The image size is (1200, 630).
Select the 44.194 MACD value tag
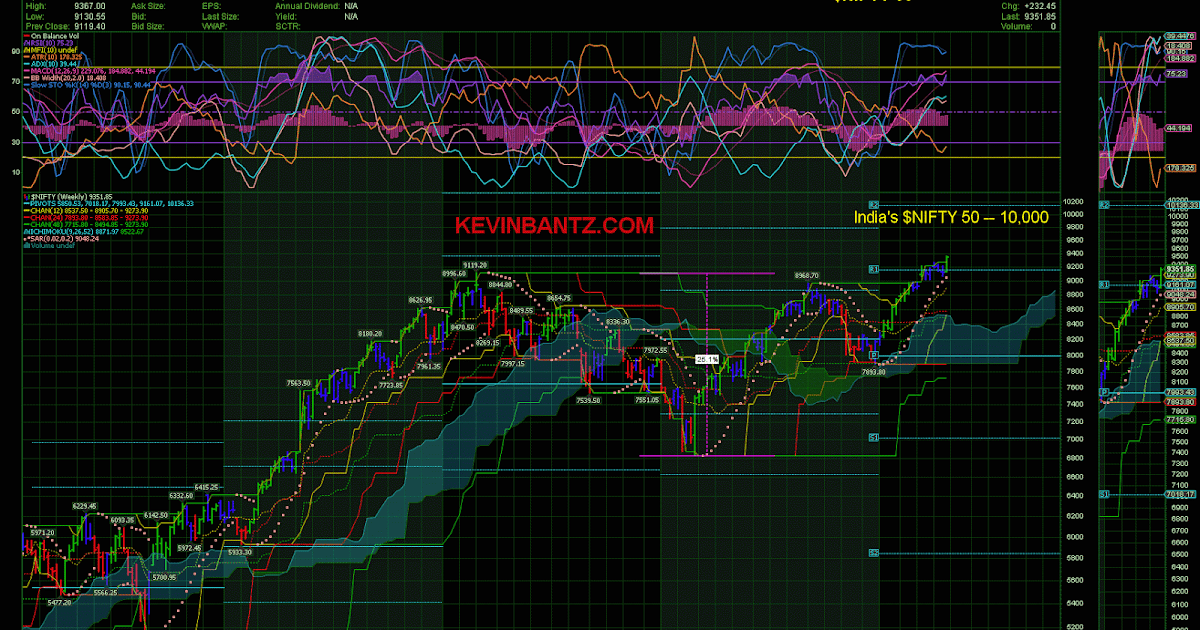[x=1180, y=129]
